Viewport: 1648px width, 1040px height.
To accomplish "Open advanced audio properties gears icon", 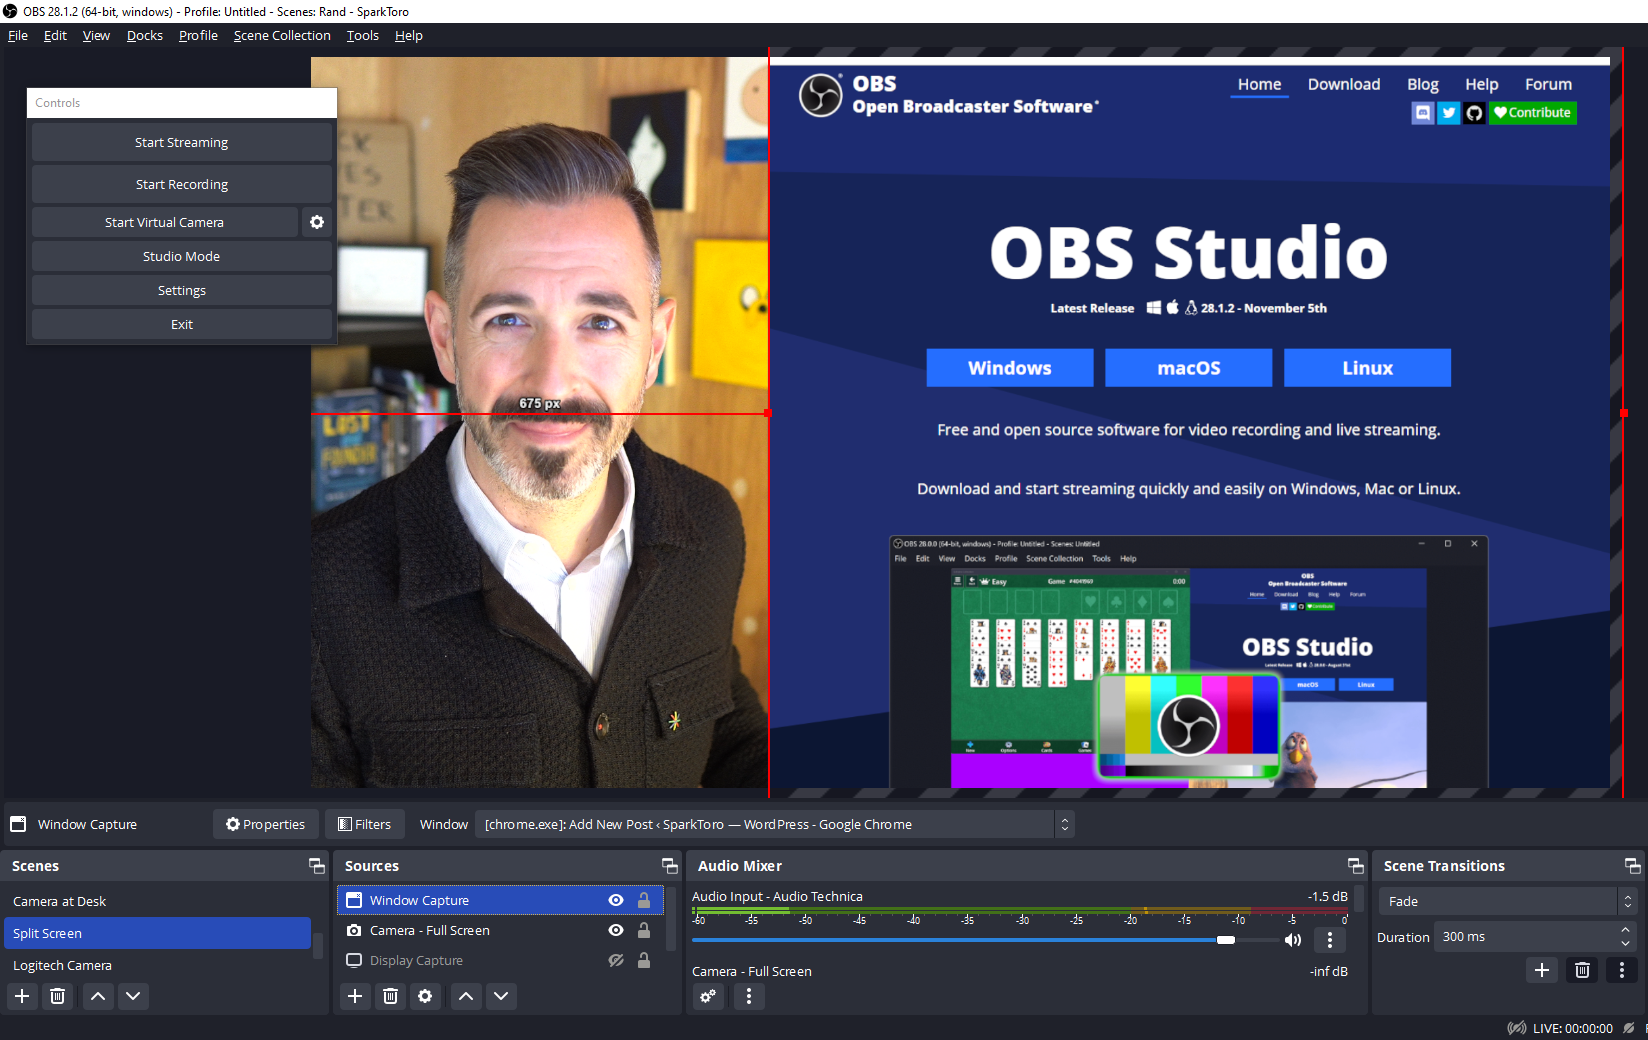I will point(708,996).
